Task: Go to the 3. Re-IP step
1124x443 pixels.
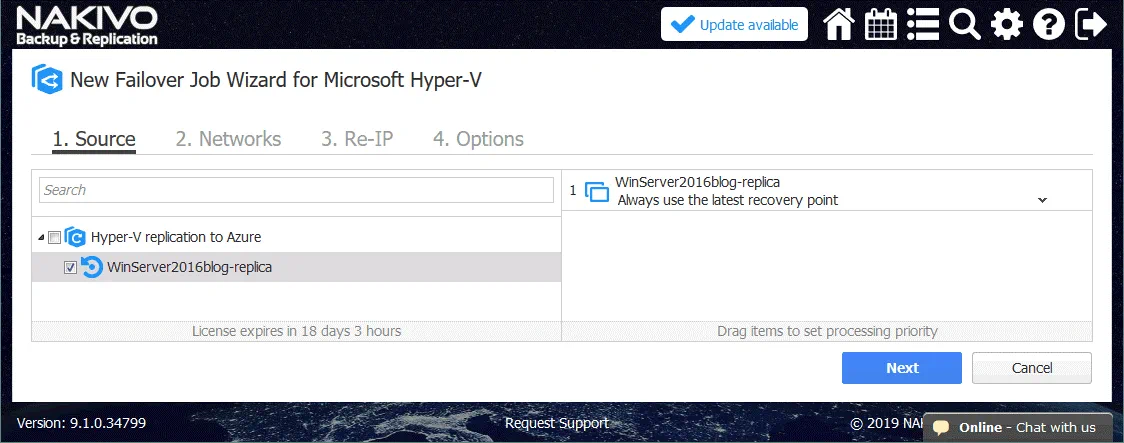Action: coord(356,139)
